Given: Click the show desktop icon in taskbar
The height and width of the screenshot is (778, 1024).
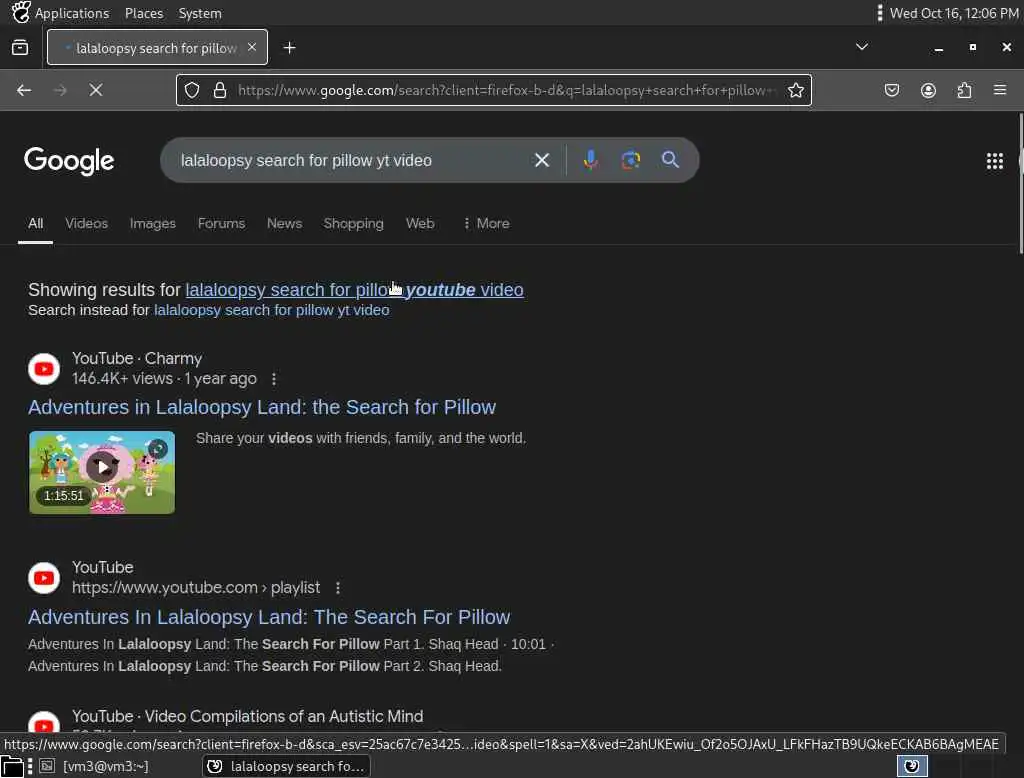Looking at the screenshot, I should 12,766.
